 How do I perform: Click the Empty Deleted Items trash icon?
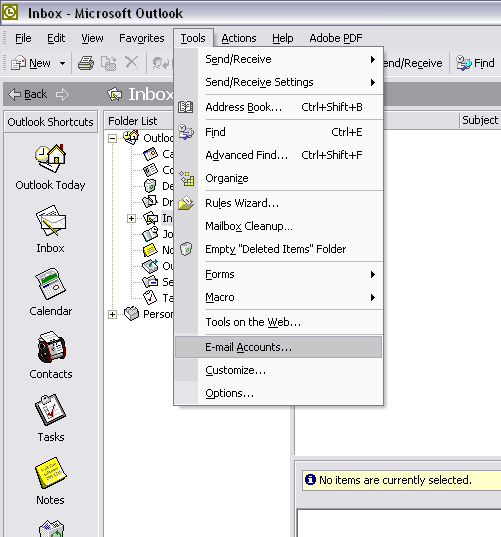click(186, 249)
